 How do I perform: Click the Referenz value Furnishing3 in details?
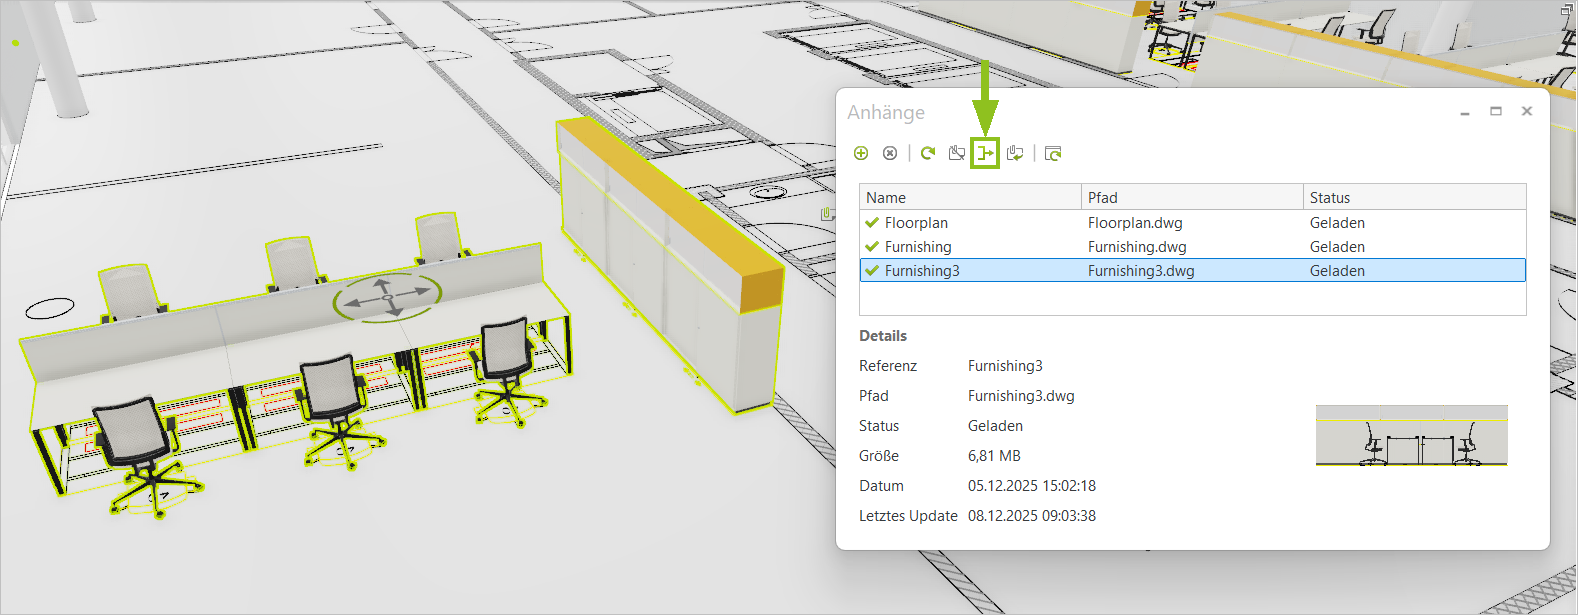1005,366
